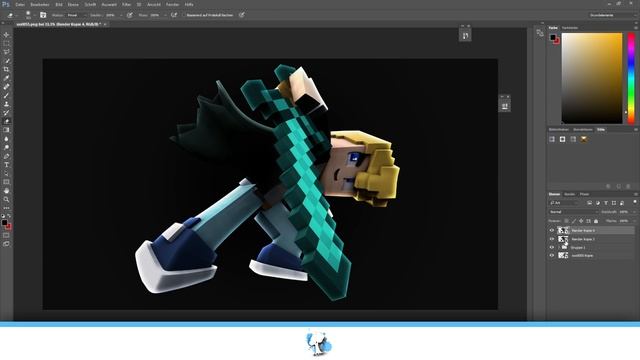Image resolution: width=640 pixels, height=360 pixels.
Task: Select the History Brush tool
Action: (x=6, y=113)
